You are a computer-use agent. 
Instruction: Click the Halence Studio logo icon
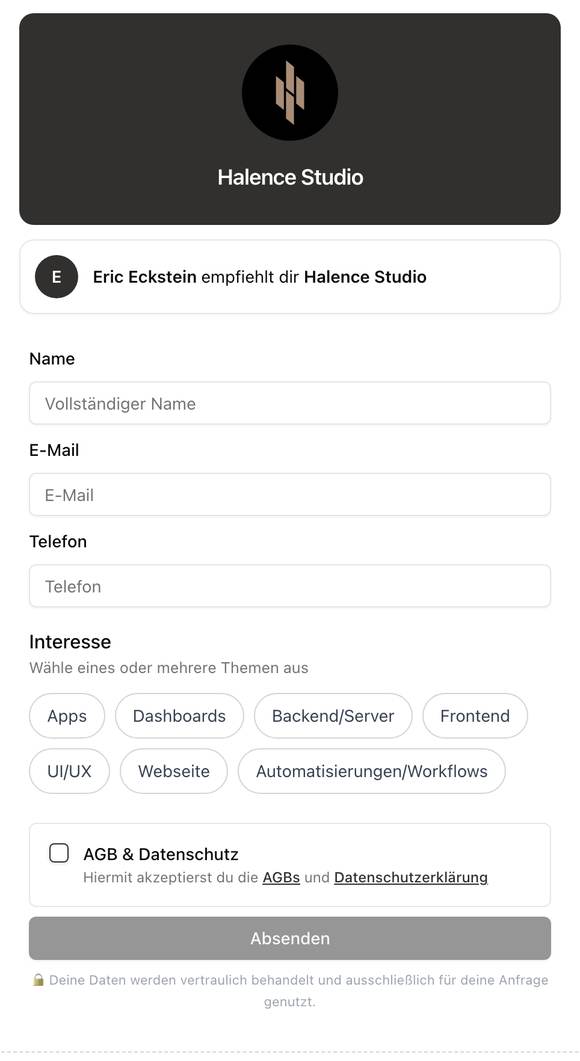(290, 93)
